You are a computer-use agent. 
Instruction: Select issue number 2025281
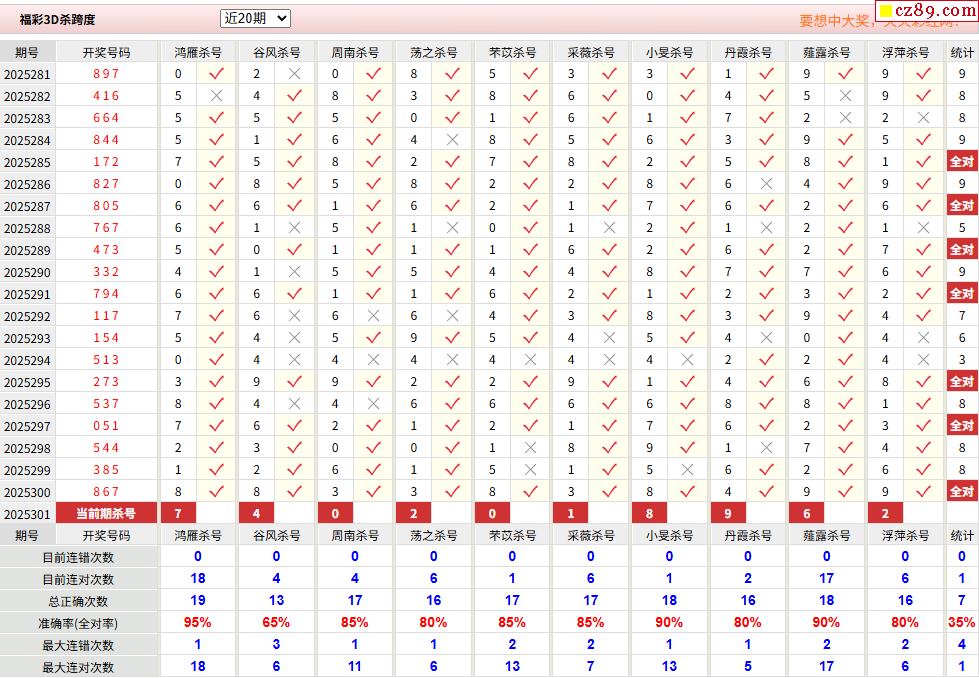pyautogui.click(x=27, y=74)
